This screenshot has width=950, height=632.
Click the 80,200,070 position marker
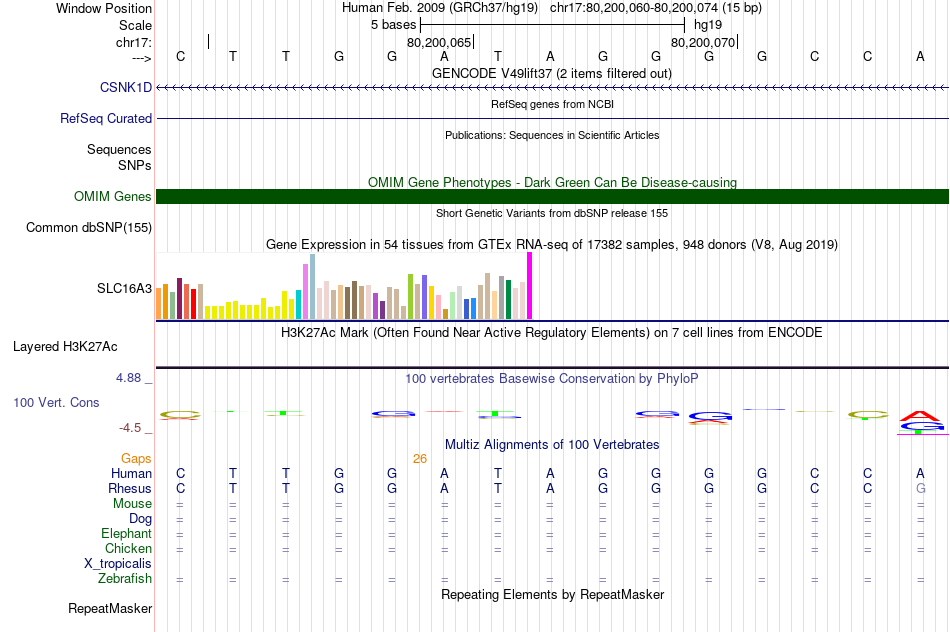pos(703,42)
